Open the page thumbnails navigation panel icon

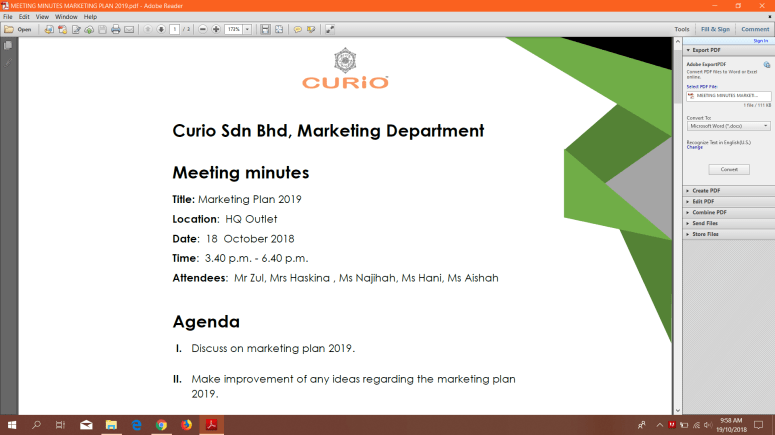(8, 45)
